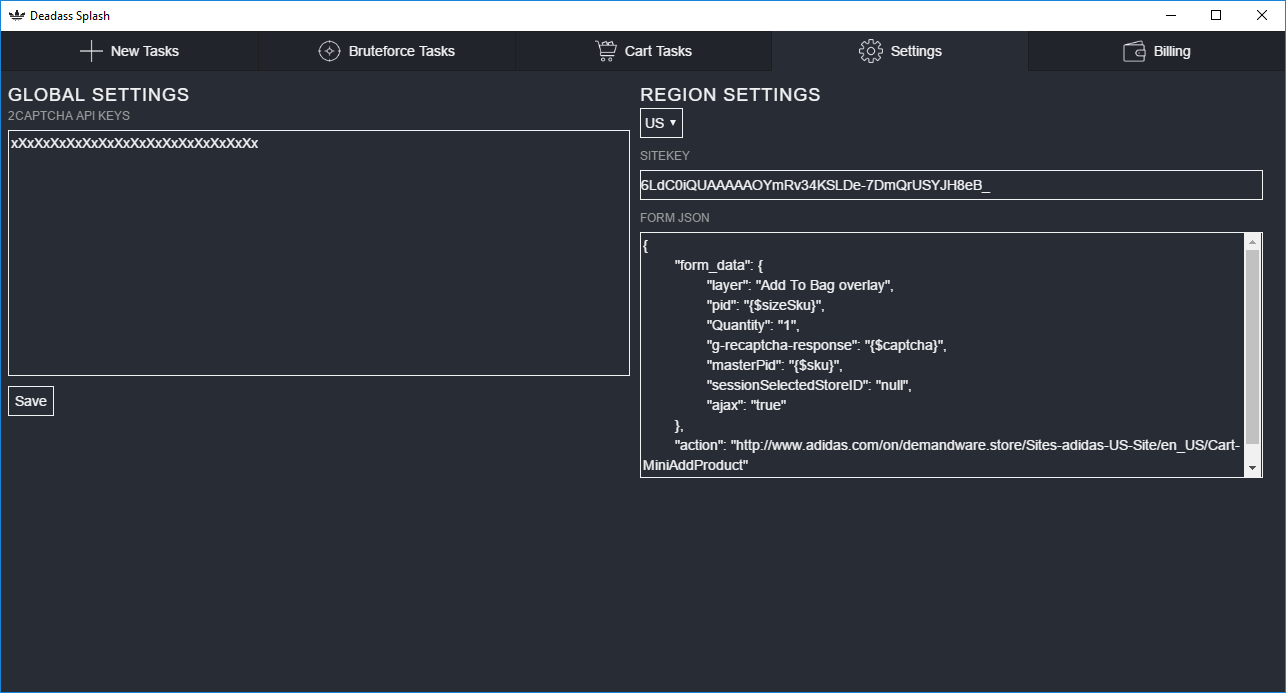Save the global settings
This screenshot has width=1286, height=693.
[31, 401]
